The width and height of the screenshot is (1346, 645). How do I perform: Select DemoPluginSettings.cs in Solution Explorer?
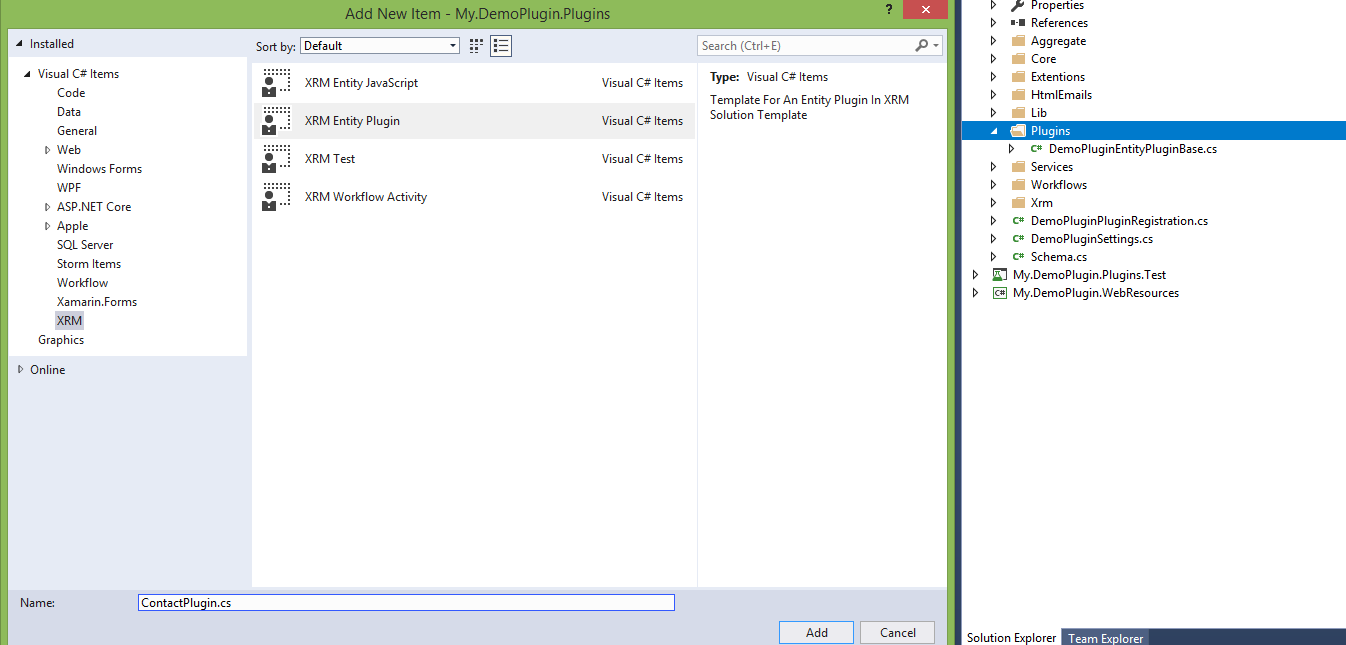pyautogui.click(x=1091, y=239)
